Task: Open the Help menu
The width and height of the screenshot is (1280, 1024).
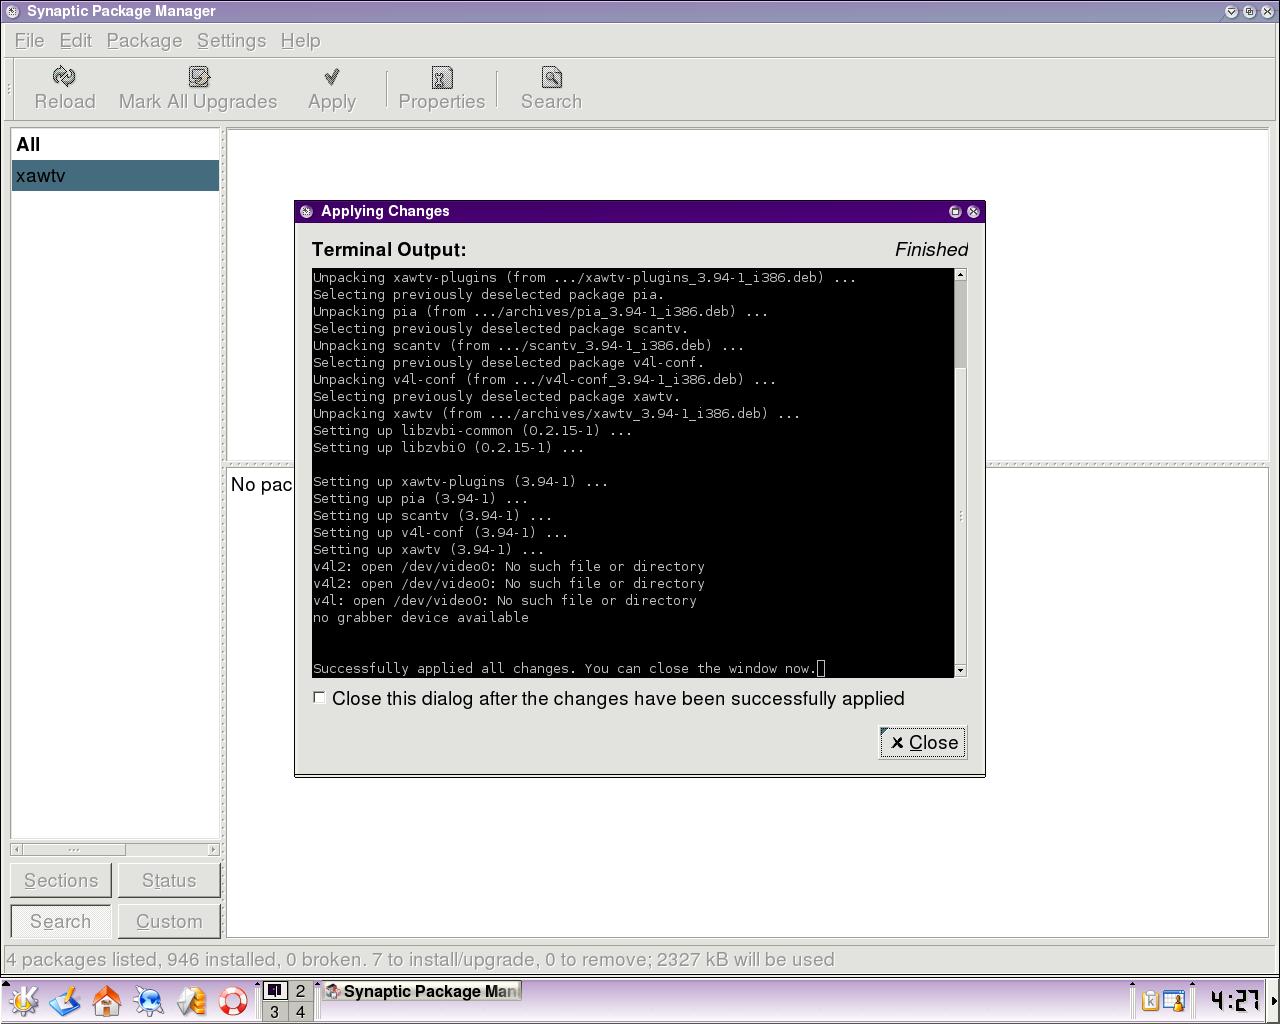Action: 300,41
